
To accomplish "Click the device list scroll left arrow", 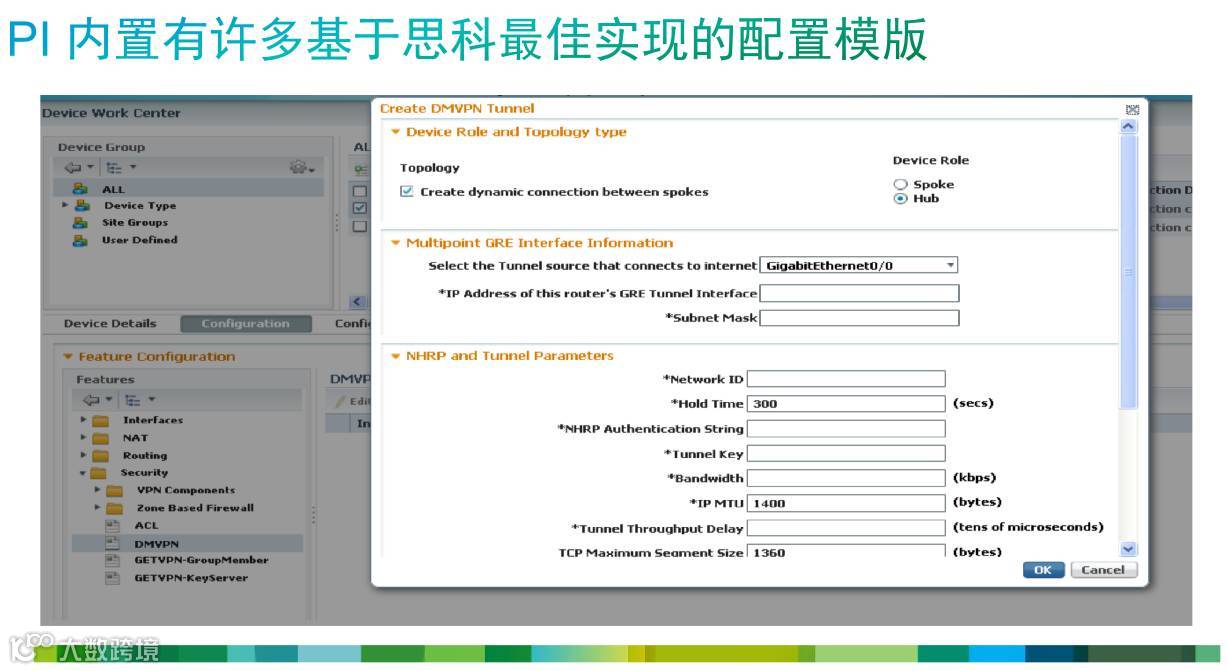I will tap(356, 302).
